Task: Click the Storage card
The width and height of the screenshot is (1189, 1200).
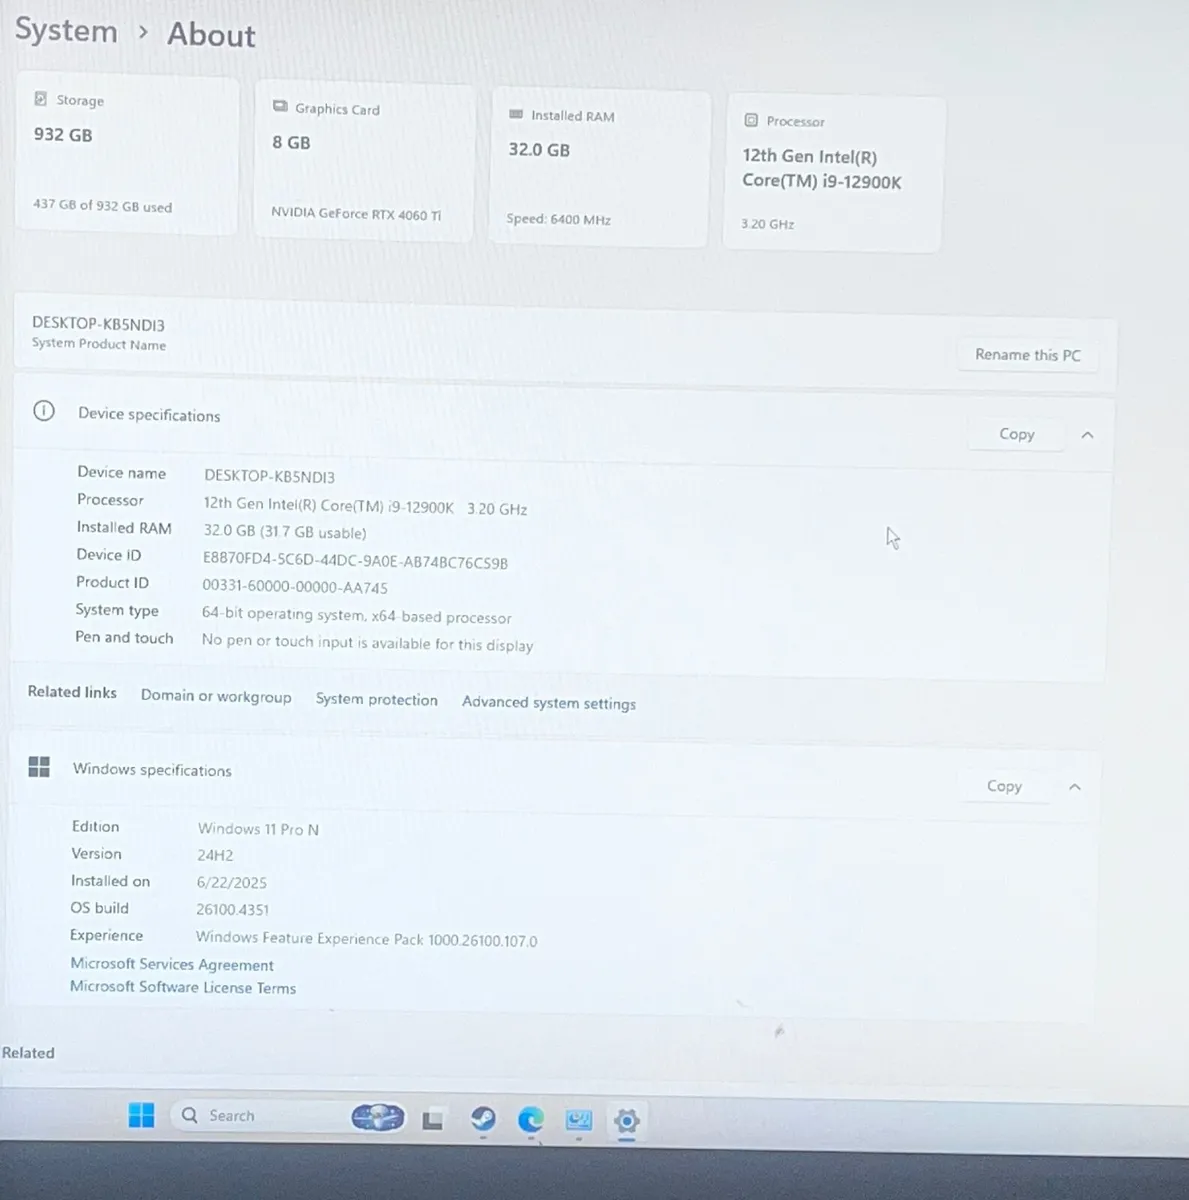Action: point(127,155)
